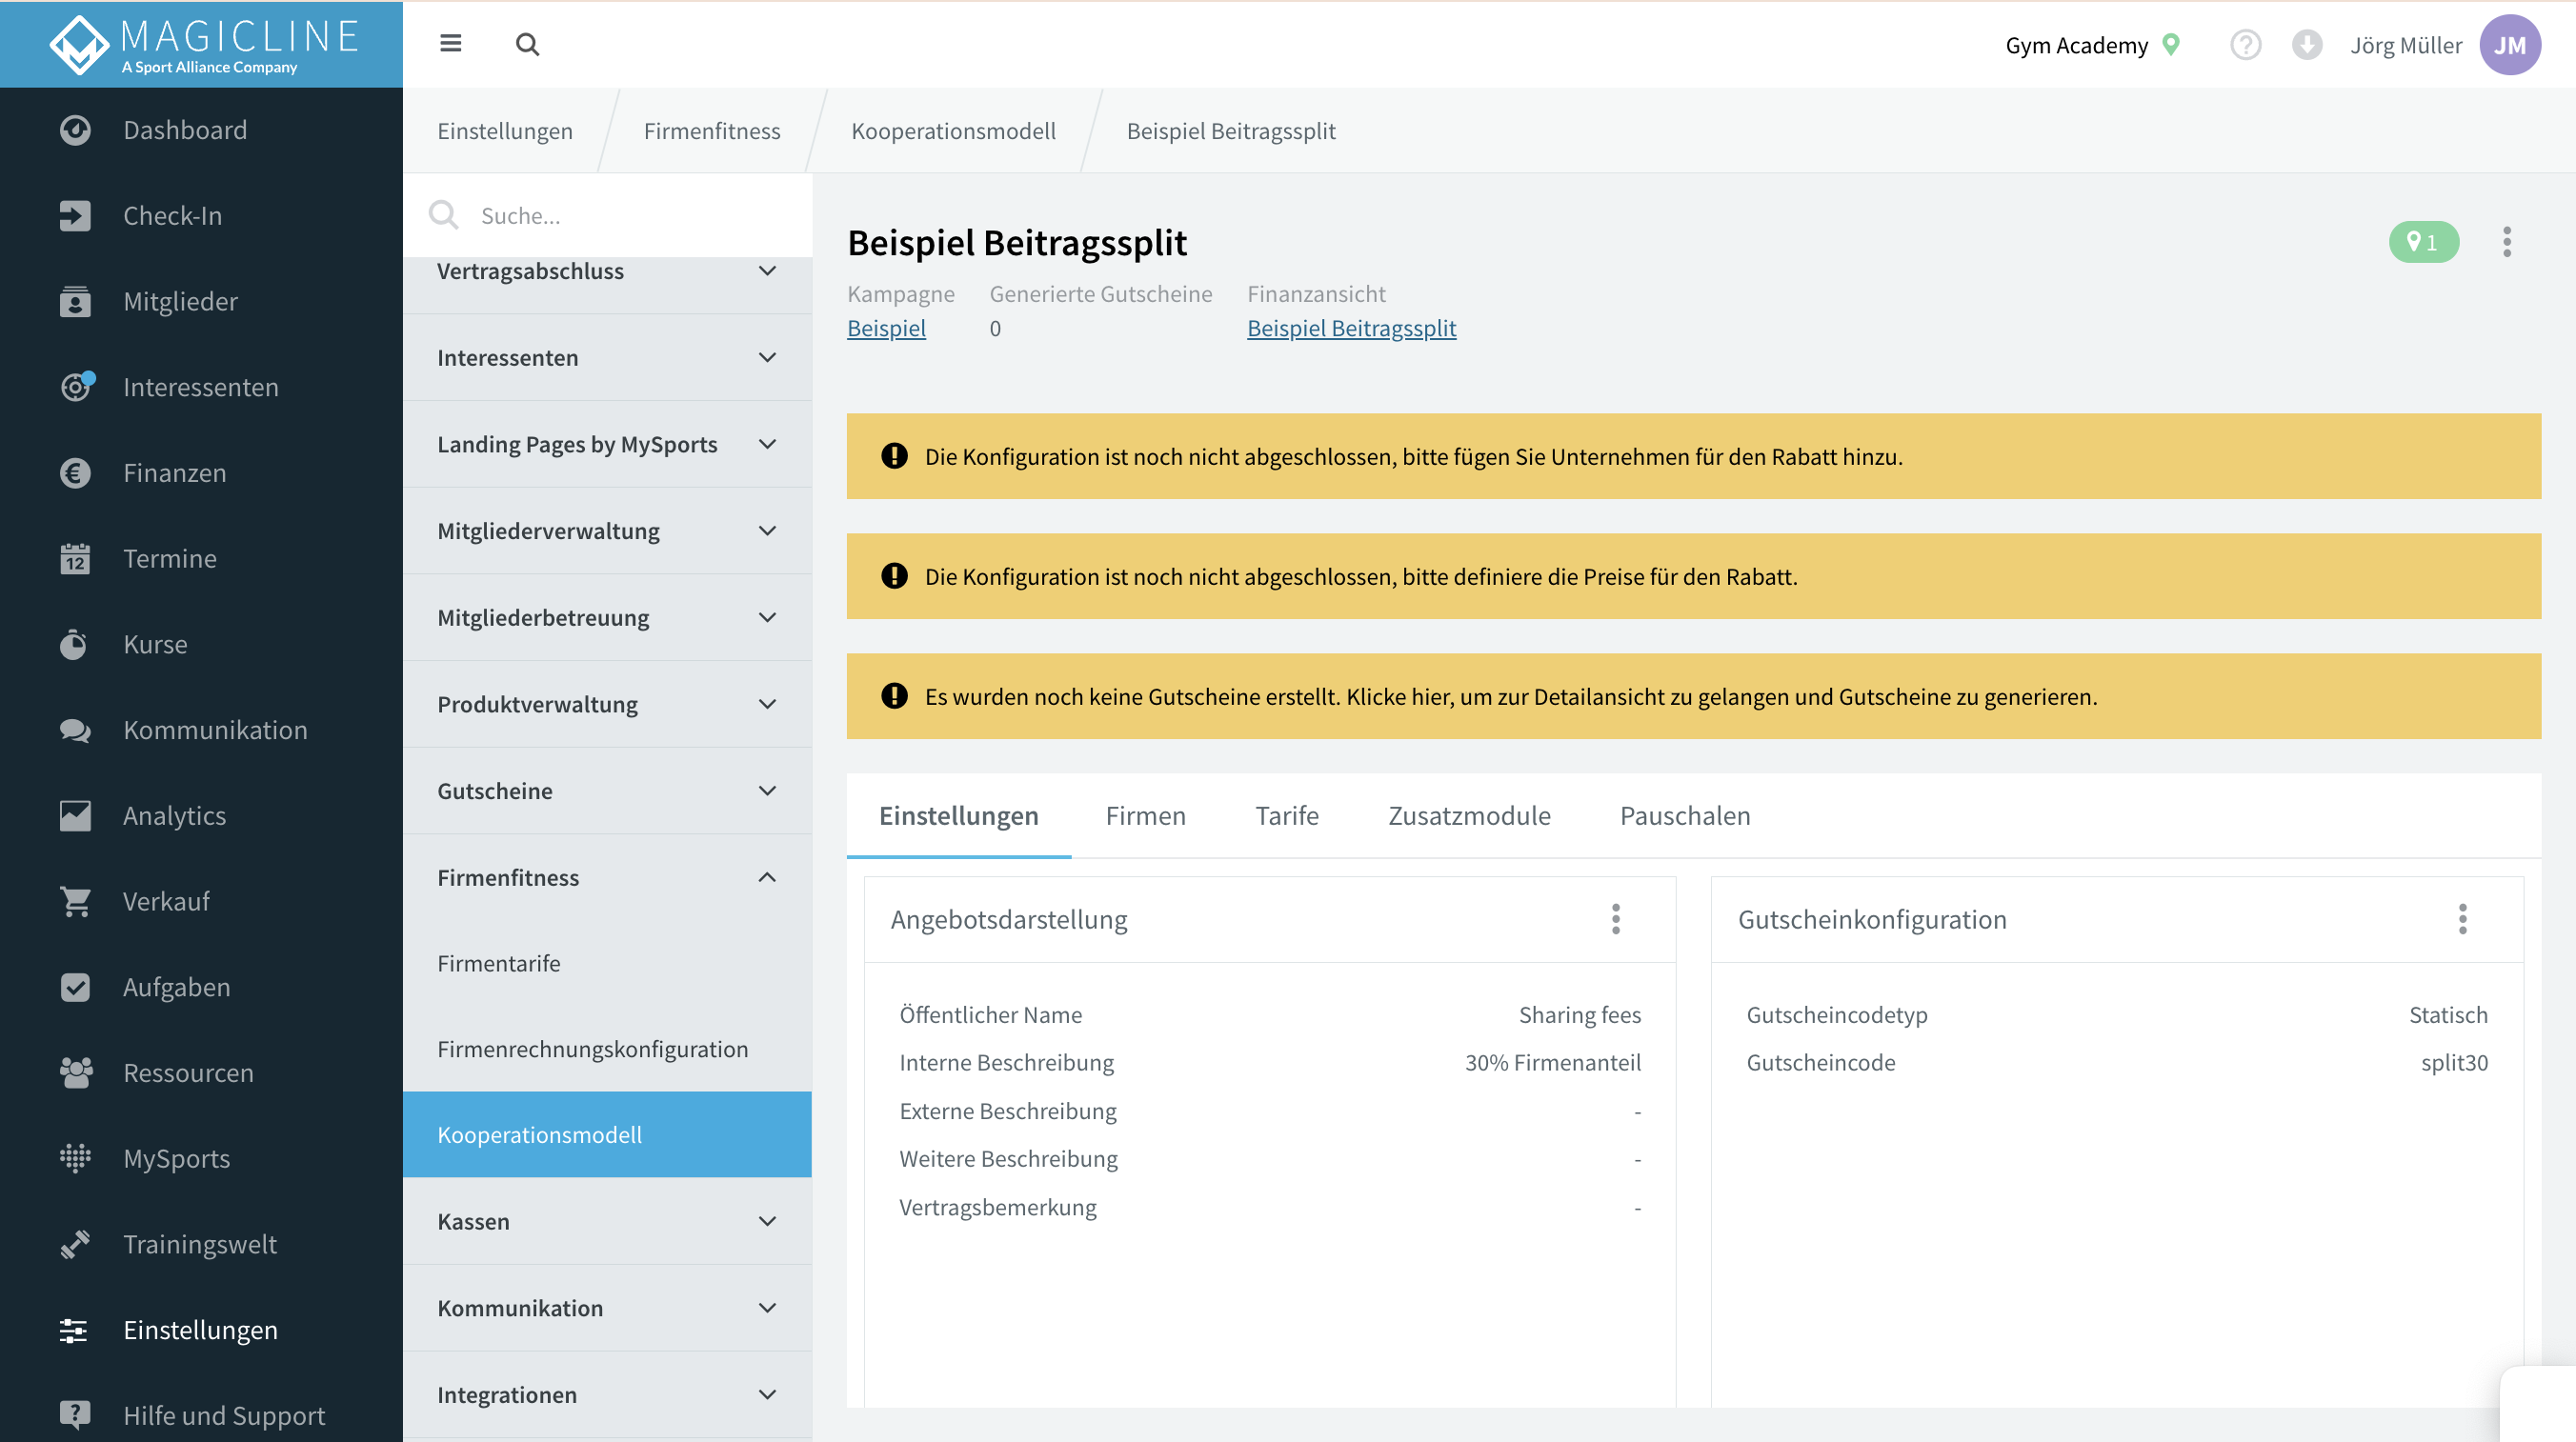Open Gutscheinkonfiguration card options menu

2462,919
